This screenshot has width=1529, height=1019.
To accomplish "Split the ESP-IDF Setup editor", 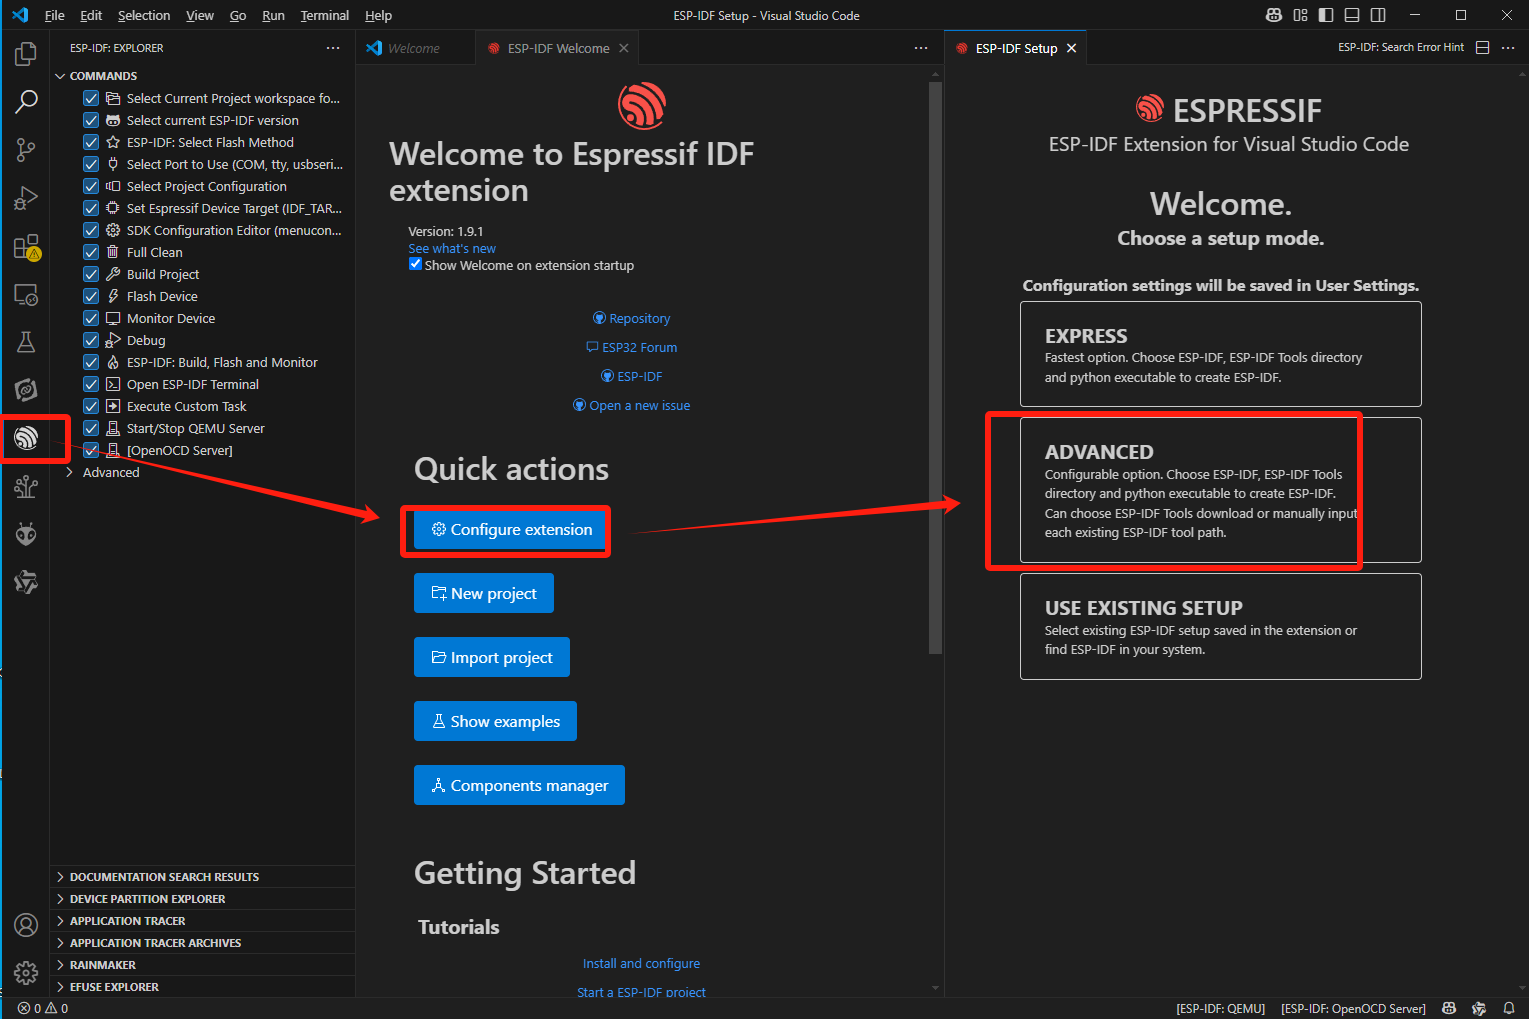I will 1483,48.
